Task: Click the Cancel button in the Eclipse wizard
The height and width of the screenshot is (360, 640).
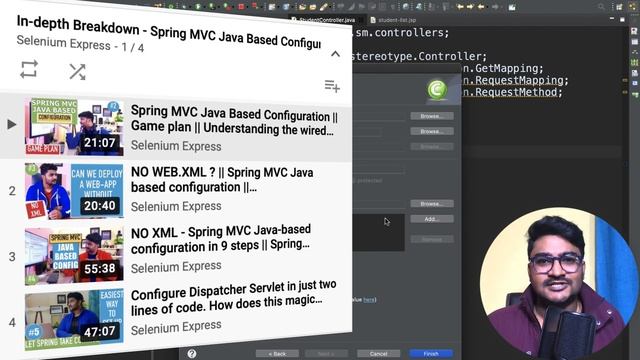Action: coord(378,353)
